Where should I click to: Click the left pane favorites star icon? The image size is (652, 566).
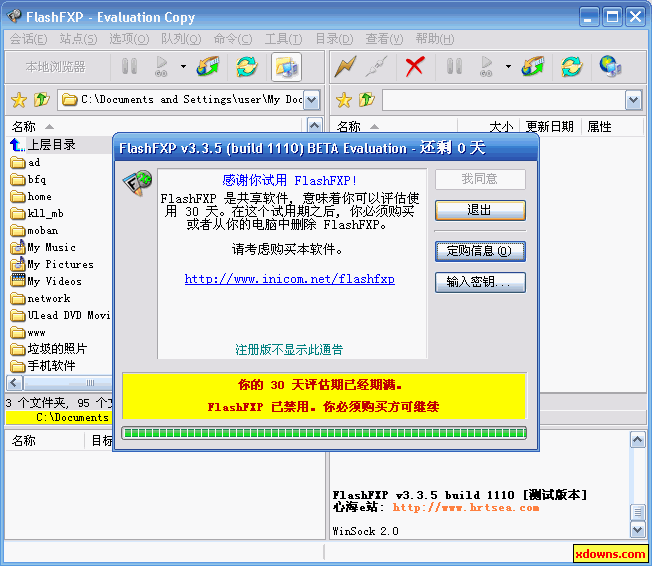19,100
